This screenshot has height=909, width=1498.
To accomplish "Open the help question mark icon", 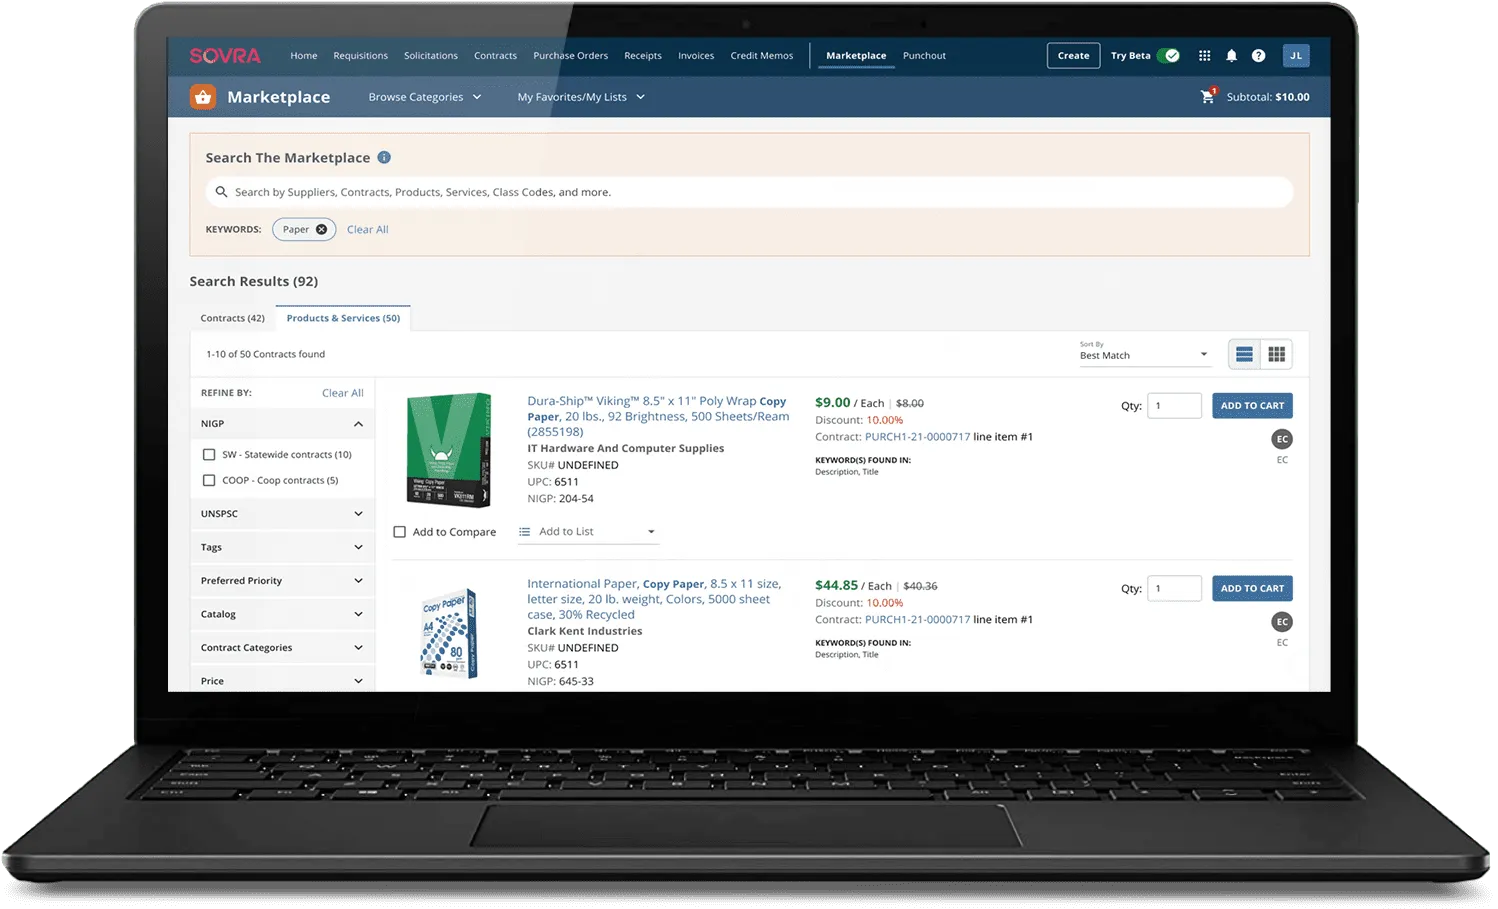I will point(1258,56).
